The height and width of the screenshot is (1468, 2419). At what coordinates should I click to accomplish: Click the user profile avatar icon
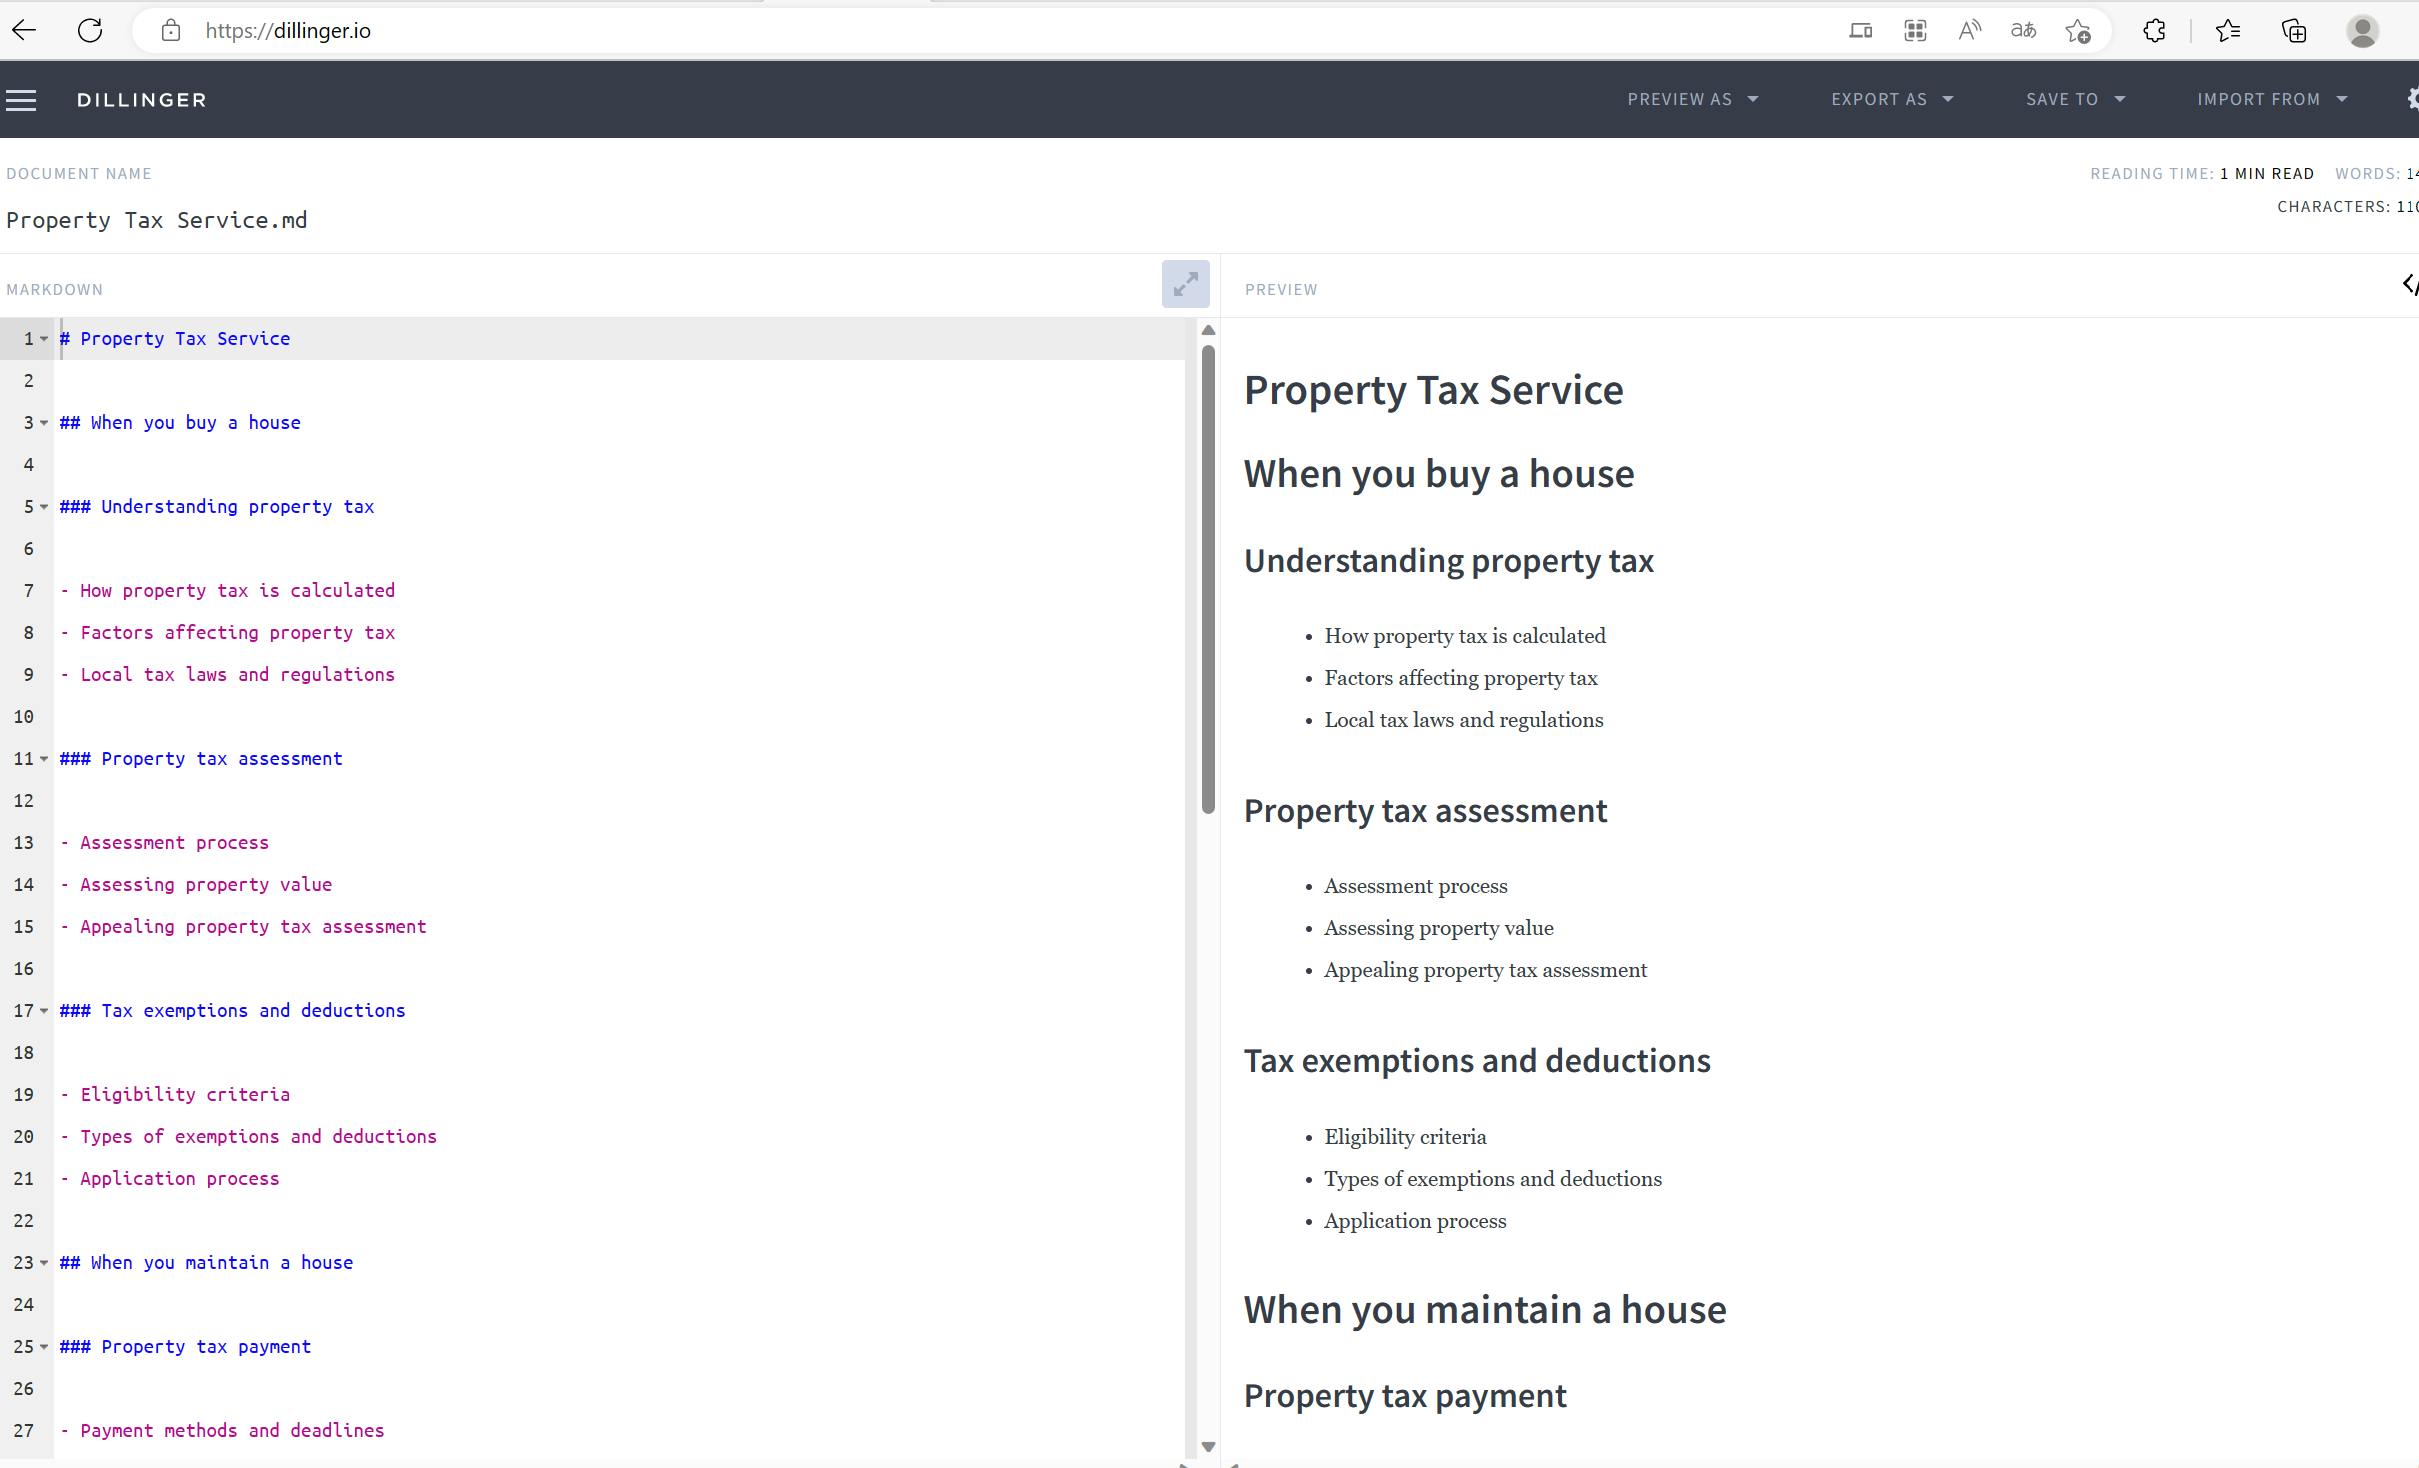pos(2362,31)
